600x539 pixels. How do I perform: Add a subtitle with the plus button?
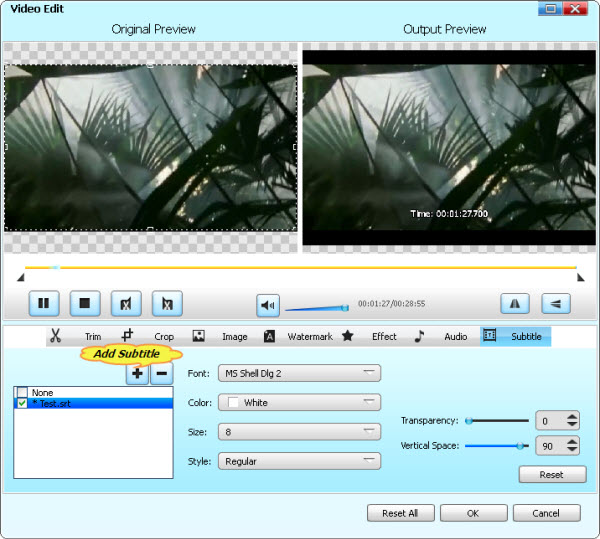pyautogui.click(x=137, y=373)
